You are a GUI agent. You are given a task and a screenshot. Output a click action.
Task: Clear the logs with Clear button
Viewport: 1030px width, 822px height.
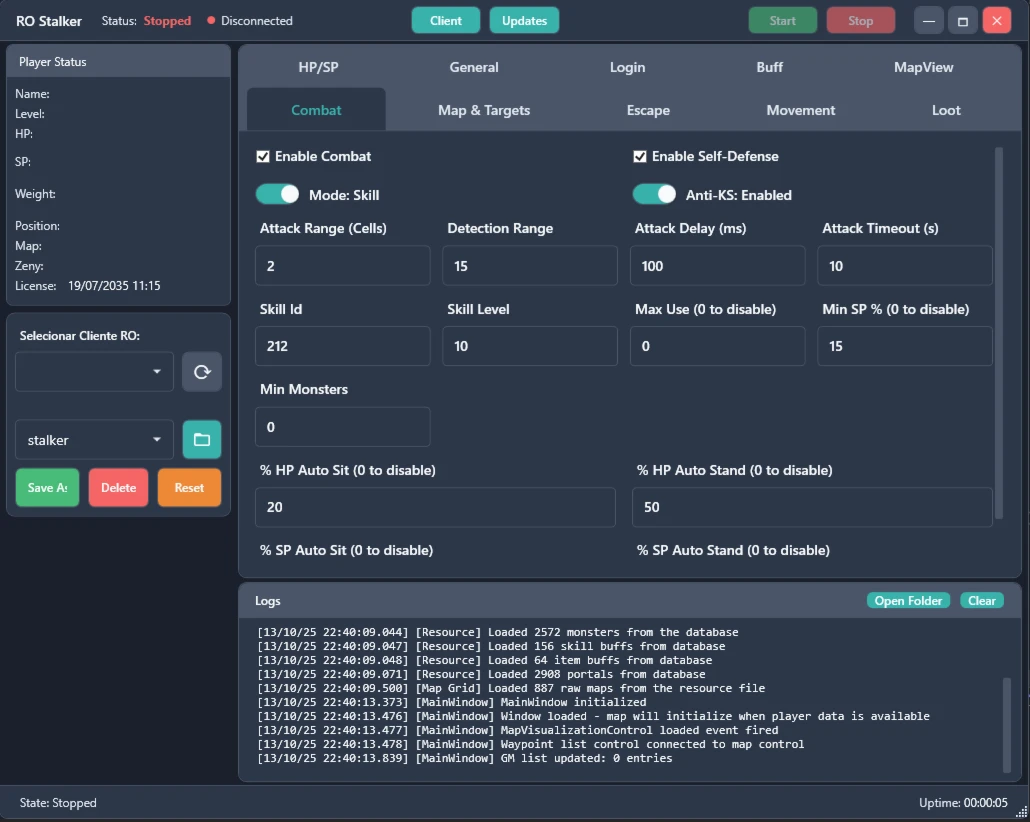(982, 600)
